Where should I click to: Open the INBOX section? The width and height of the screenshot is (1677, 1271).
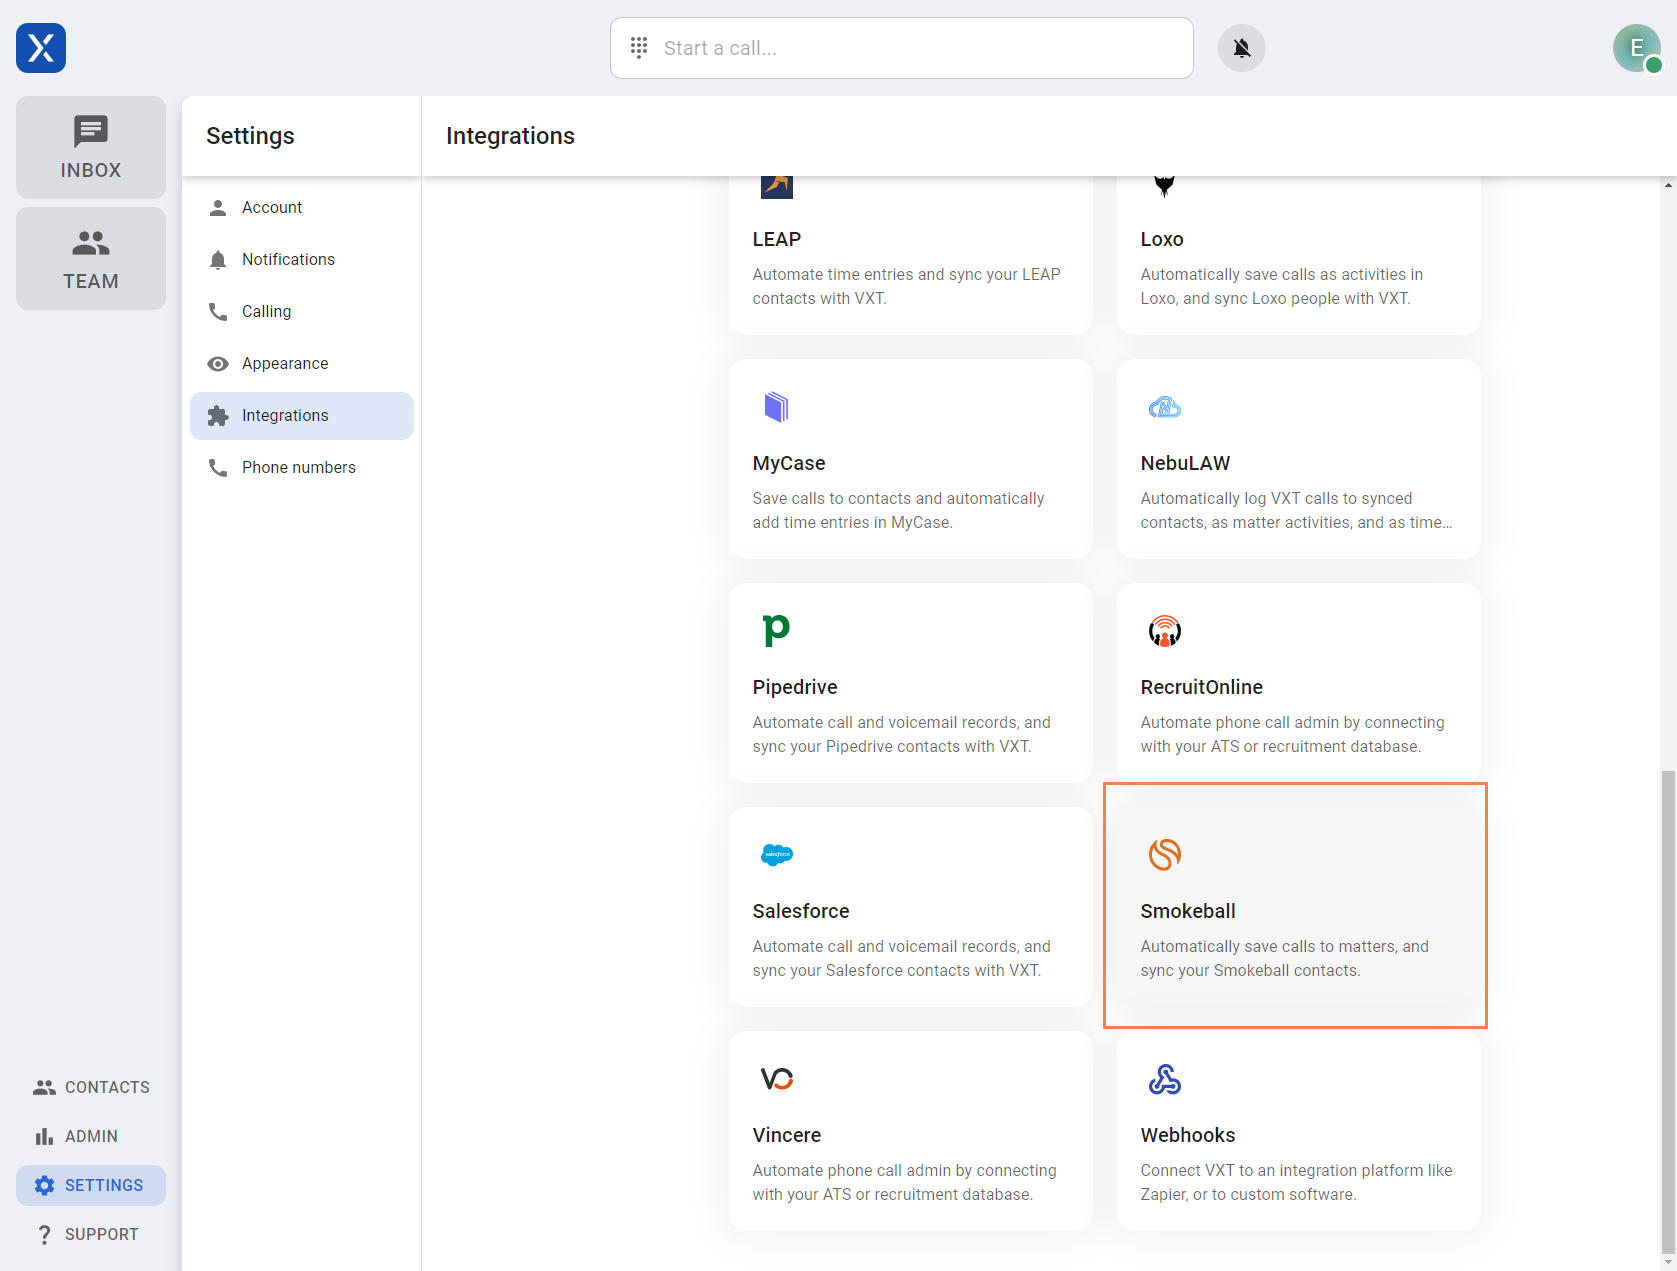pos(91,147)
